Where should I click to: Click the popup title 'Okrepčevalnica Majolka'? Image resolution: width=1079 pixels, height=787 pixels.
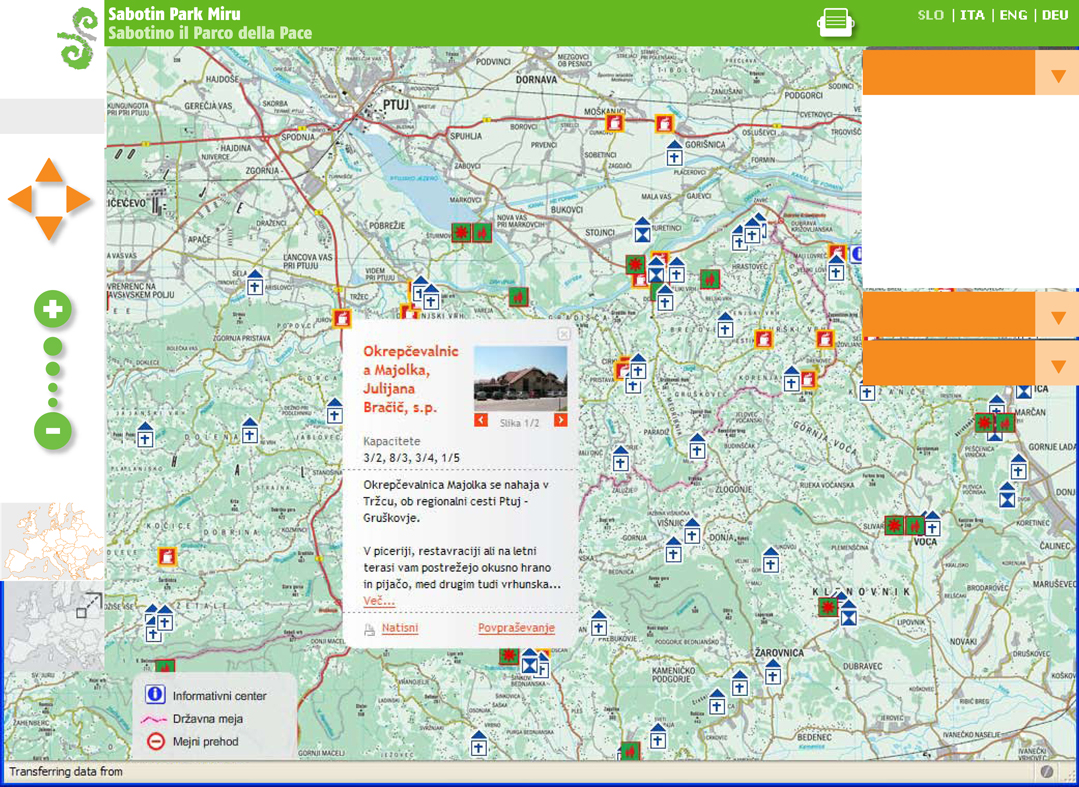(411, 379)
